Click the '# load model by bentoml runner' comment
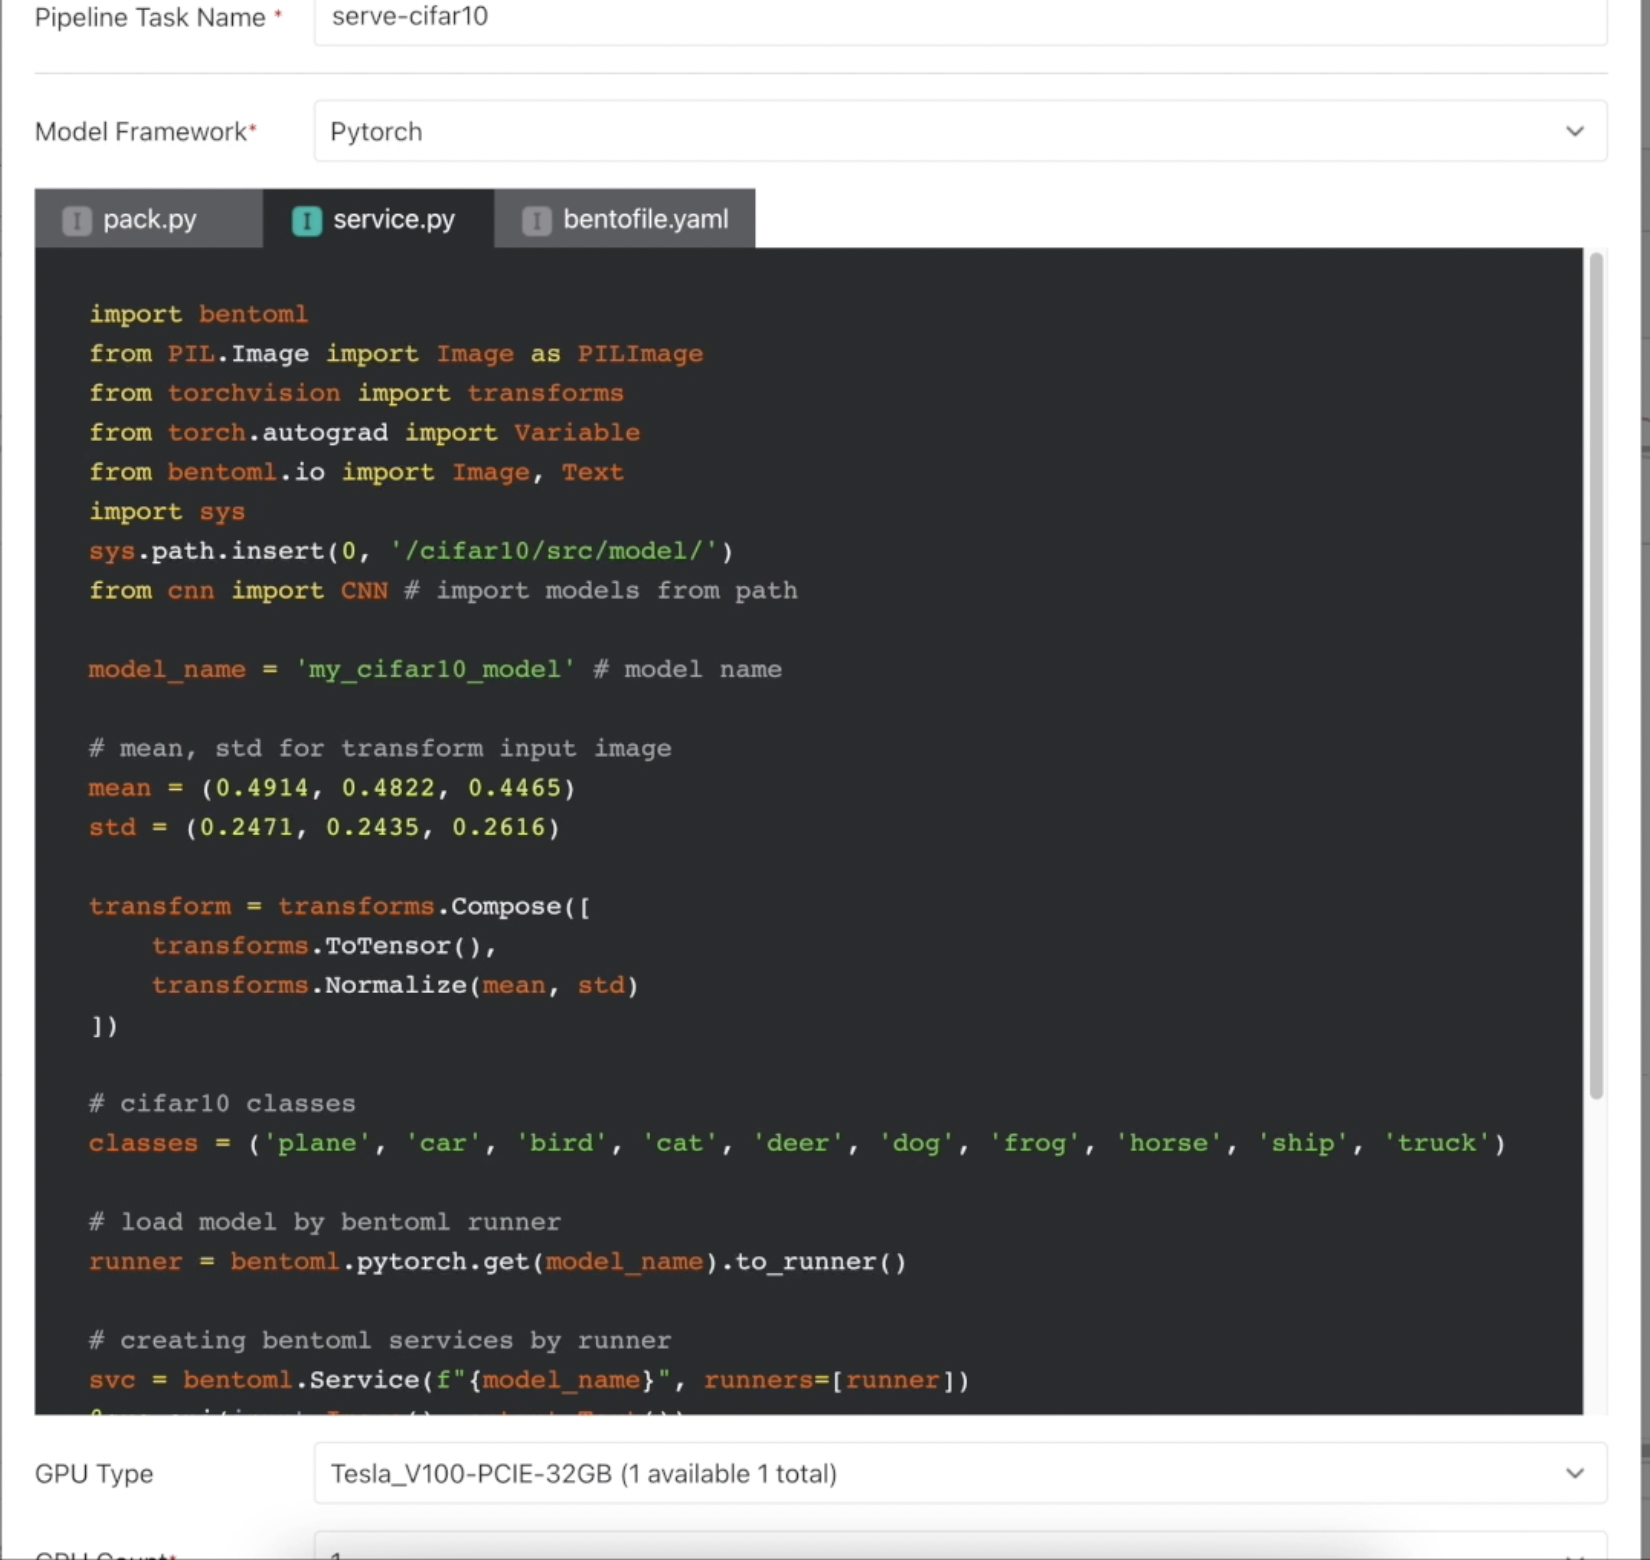This screenshot has height=1560, width=1650. (x=325, y=1222)
